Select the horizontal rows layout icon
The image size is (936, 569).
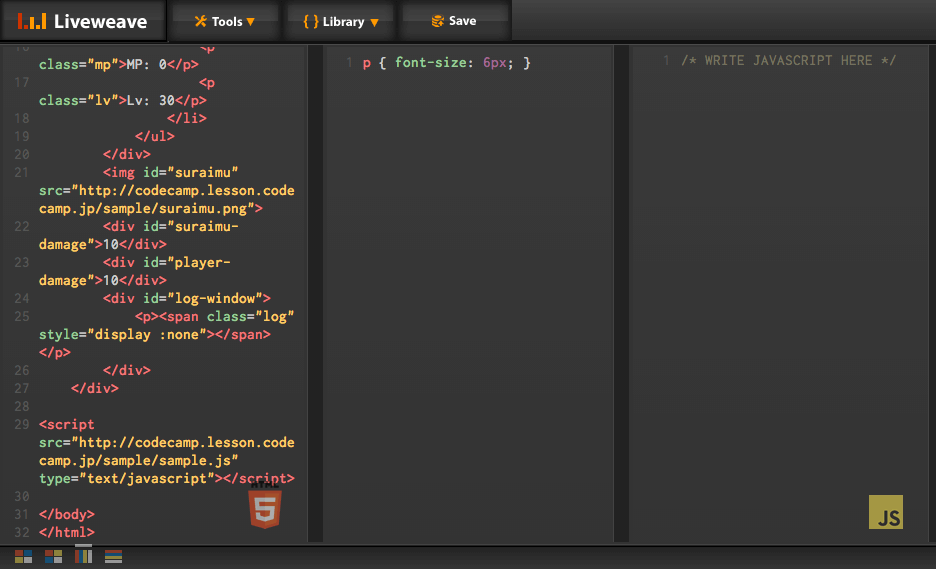(x=113, y=556)
